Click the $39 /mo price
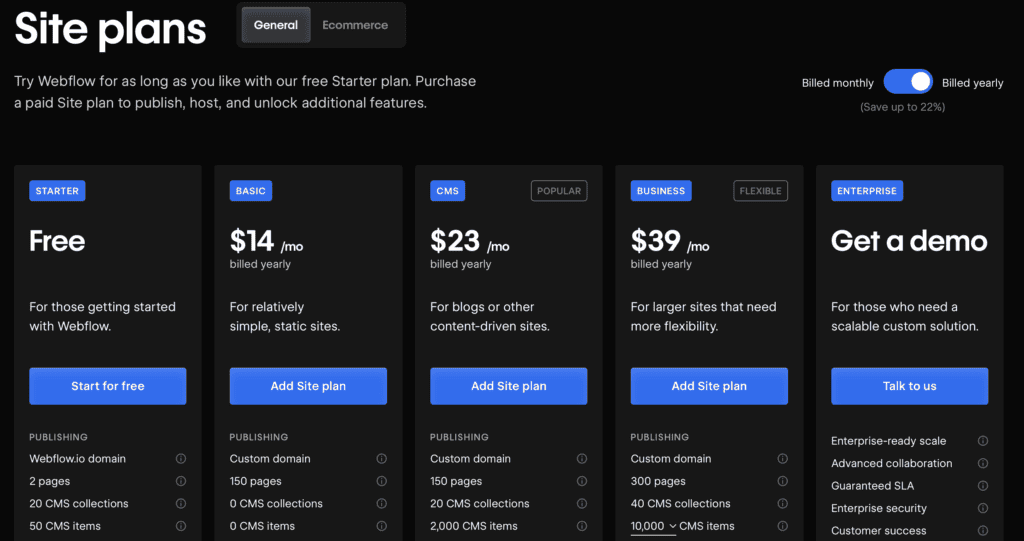This screenshot has width=1024, height=541. [x=670, y=242]
